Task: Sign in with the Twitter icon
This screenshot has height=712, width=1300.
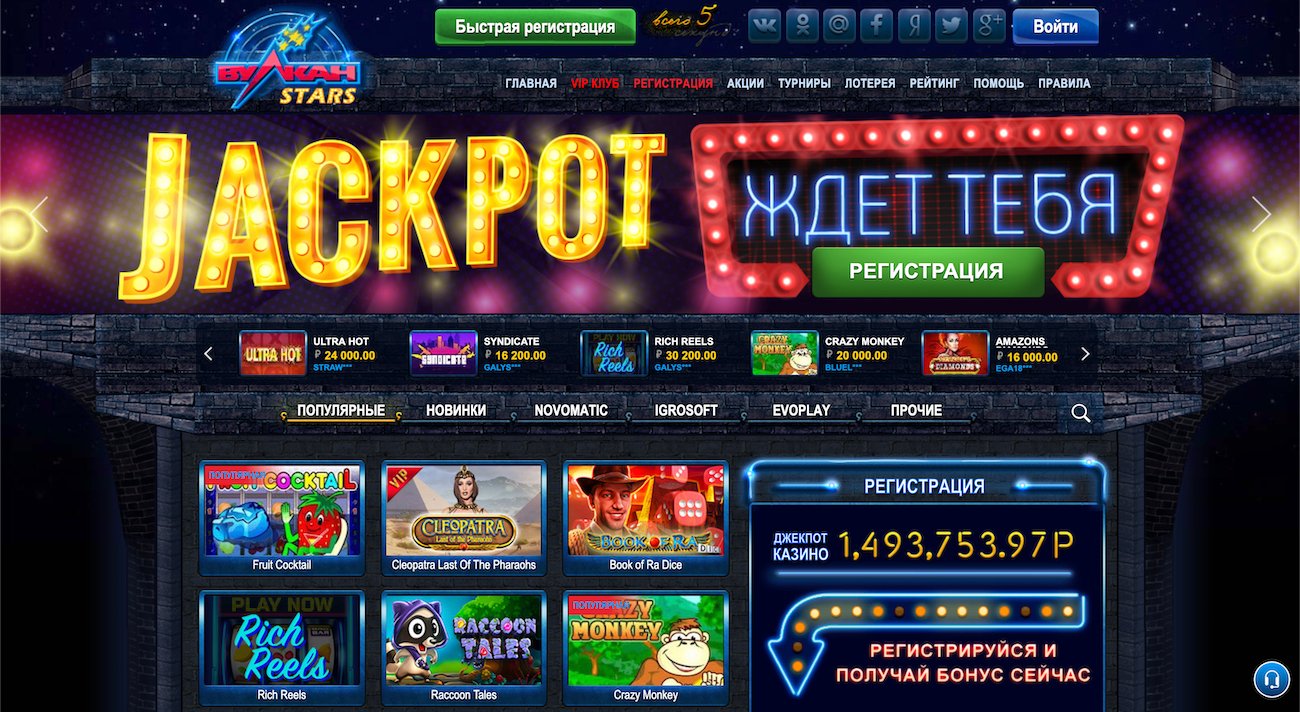Action: pos(951,26)
